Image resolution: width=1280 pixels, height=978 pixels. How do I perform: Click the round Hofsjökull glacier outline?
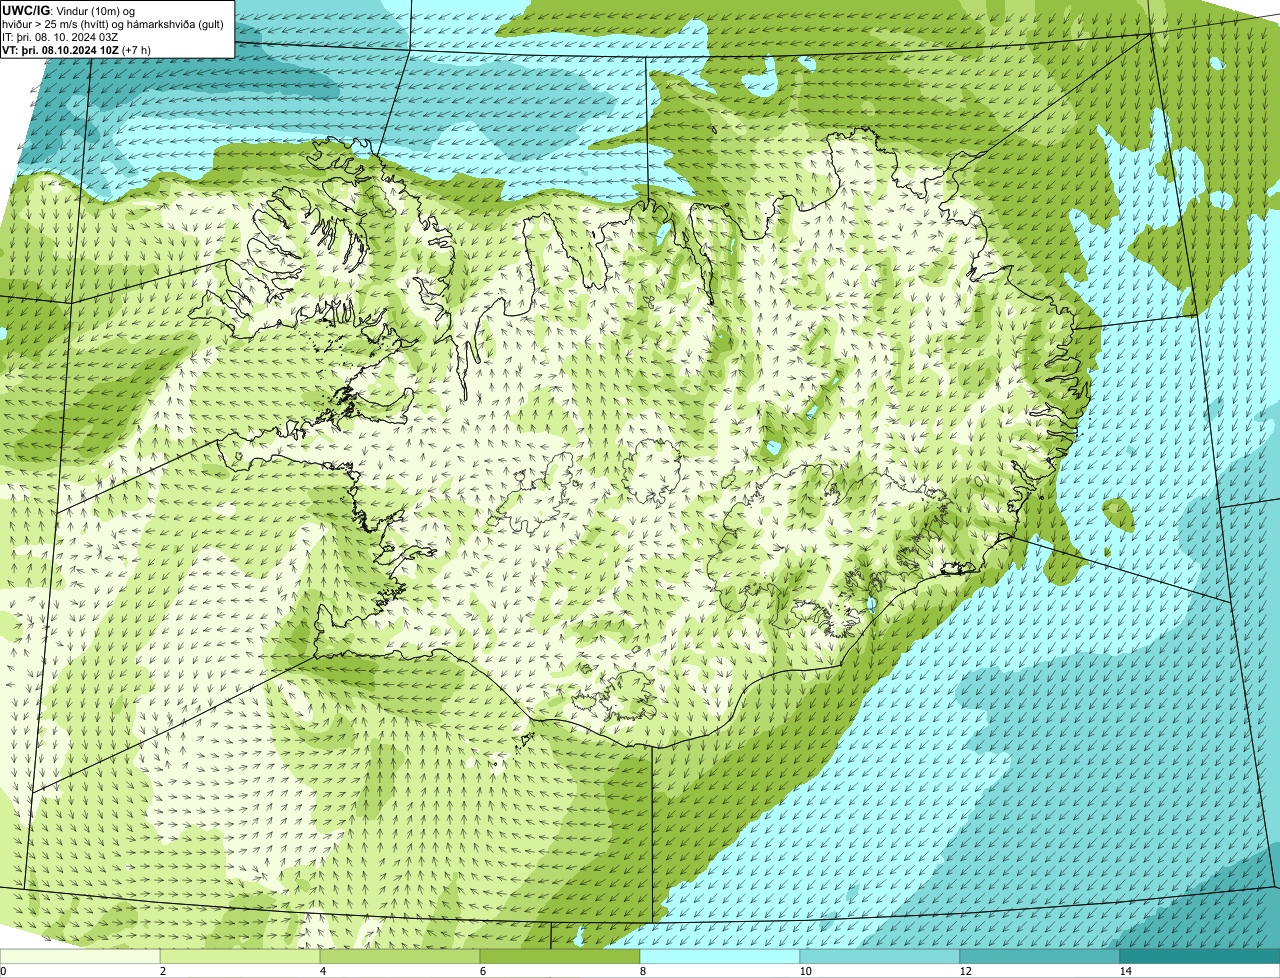pos(653,470)
